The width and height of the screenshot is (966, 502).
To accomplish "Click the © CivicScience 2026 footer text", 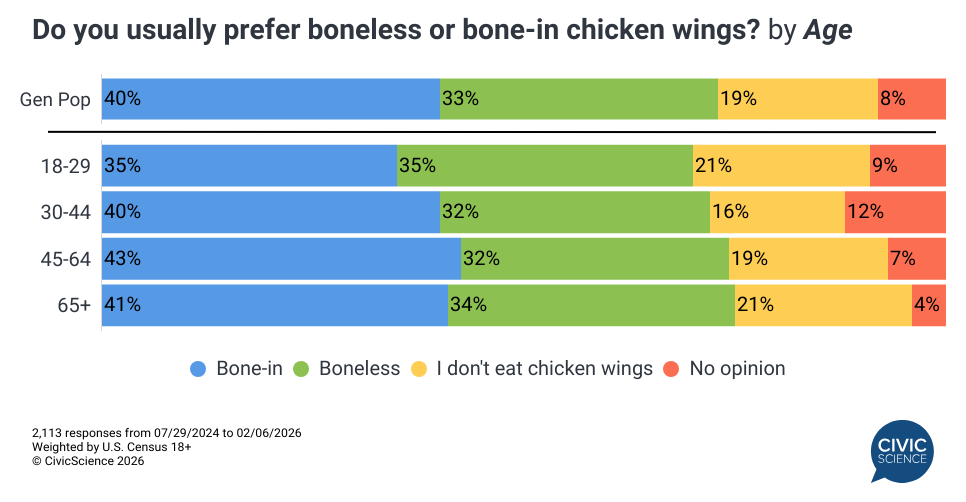I will [88, 461].
